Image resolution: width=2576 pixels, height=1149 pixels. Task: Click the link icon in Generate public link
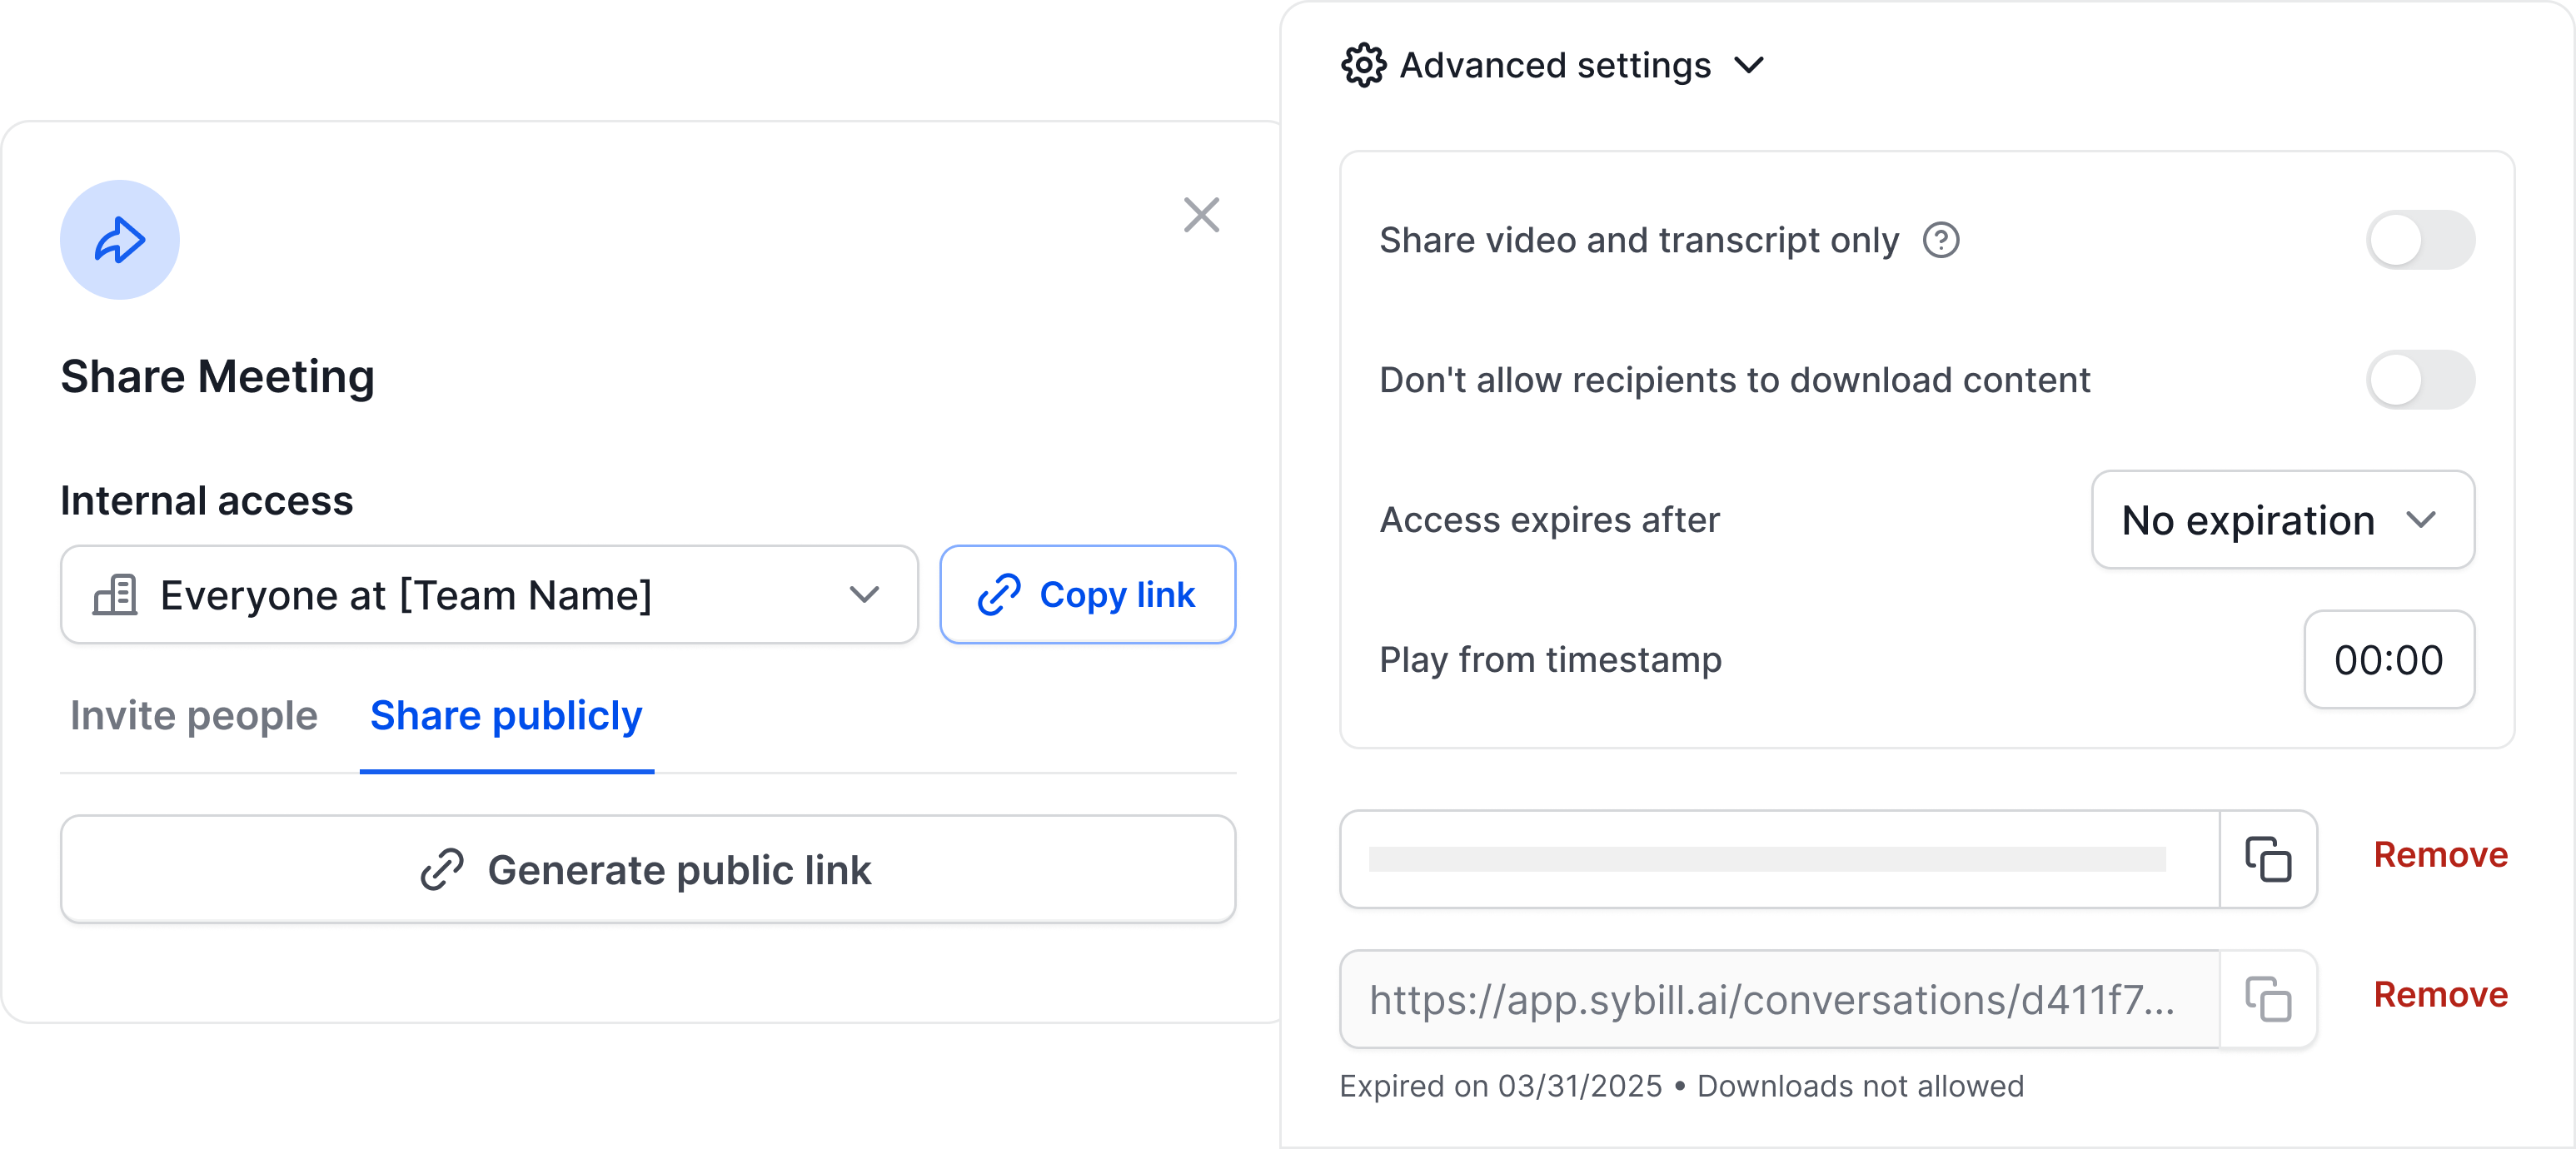(x=441, y=869)
